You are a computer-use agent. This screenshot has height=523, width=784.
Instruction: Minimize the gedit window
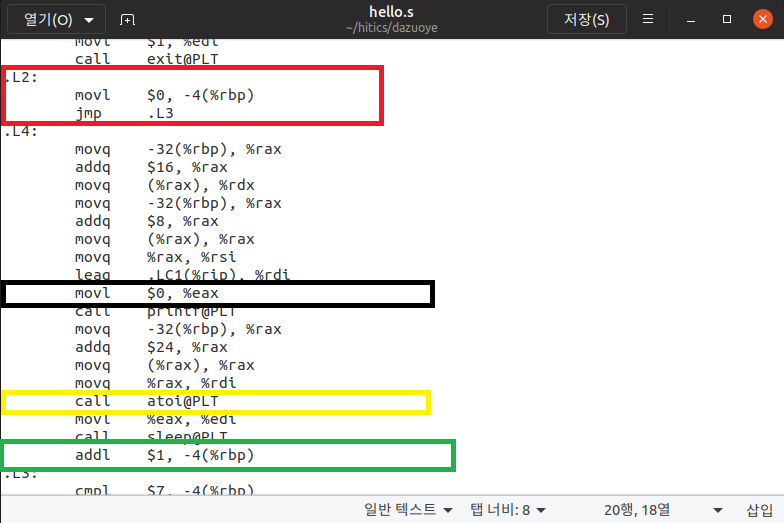click(691, 20)
